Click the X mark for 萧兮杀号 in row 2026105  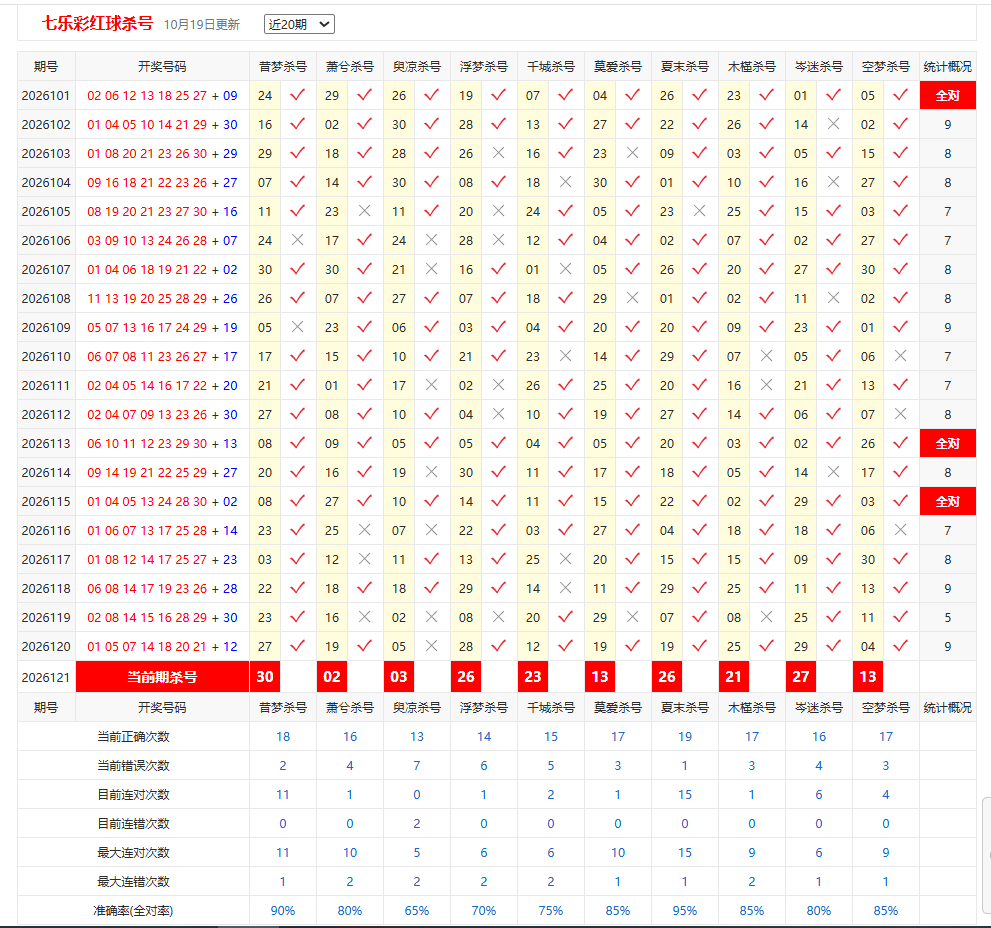pos(365,212)
